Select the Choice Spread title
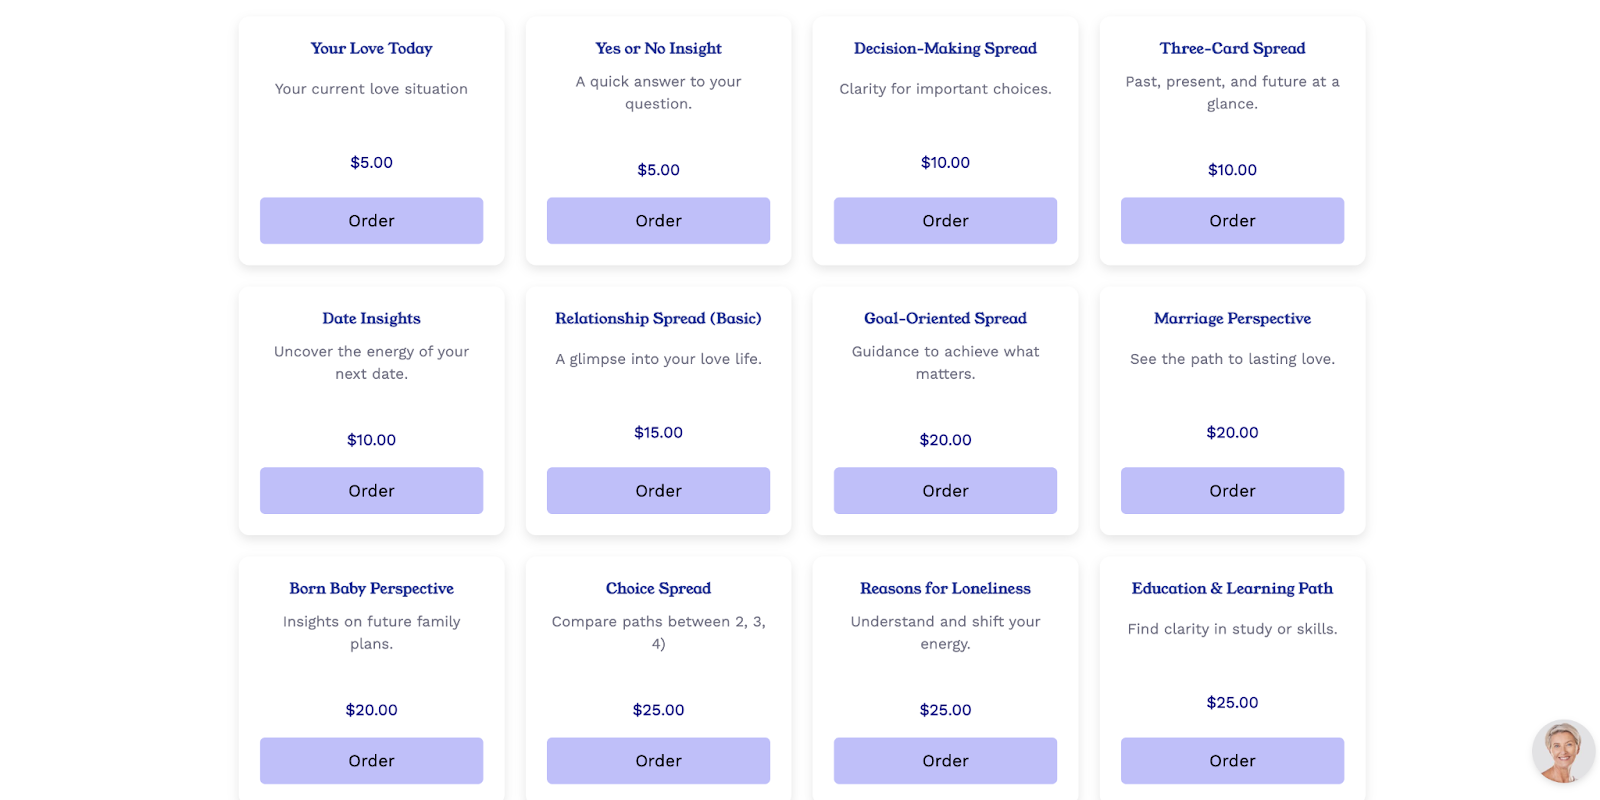Screen dimensions: 1600x800 click(x=658, y=588)
